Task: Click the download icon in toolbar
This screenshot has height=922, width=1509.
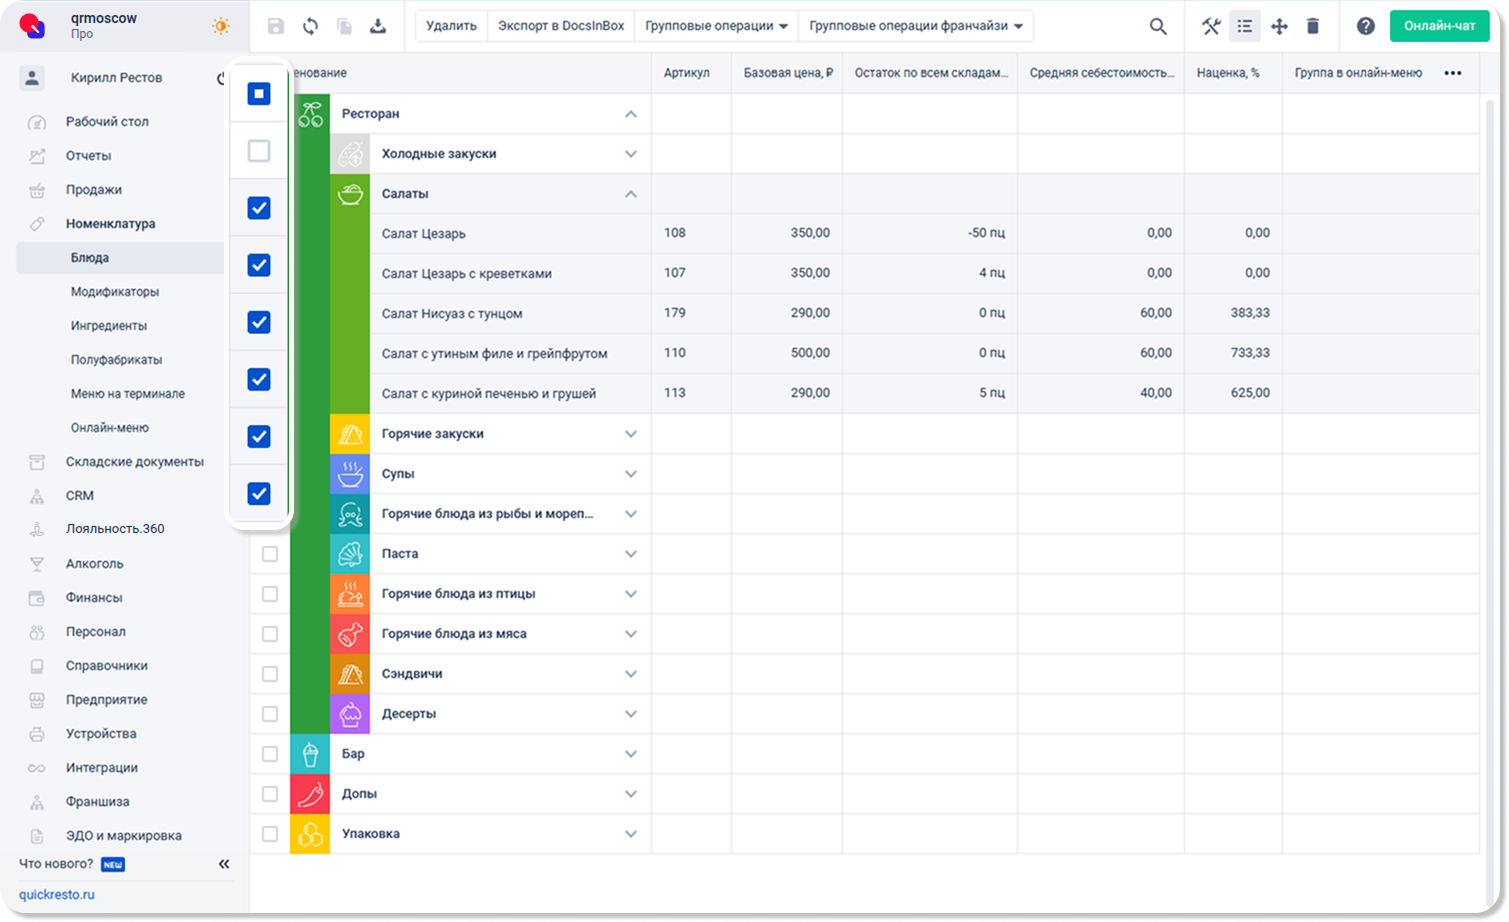Action: [x=378, y=27]
